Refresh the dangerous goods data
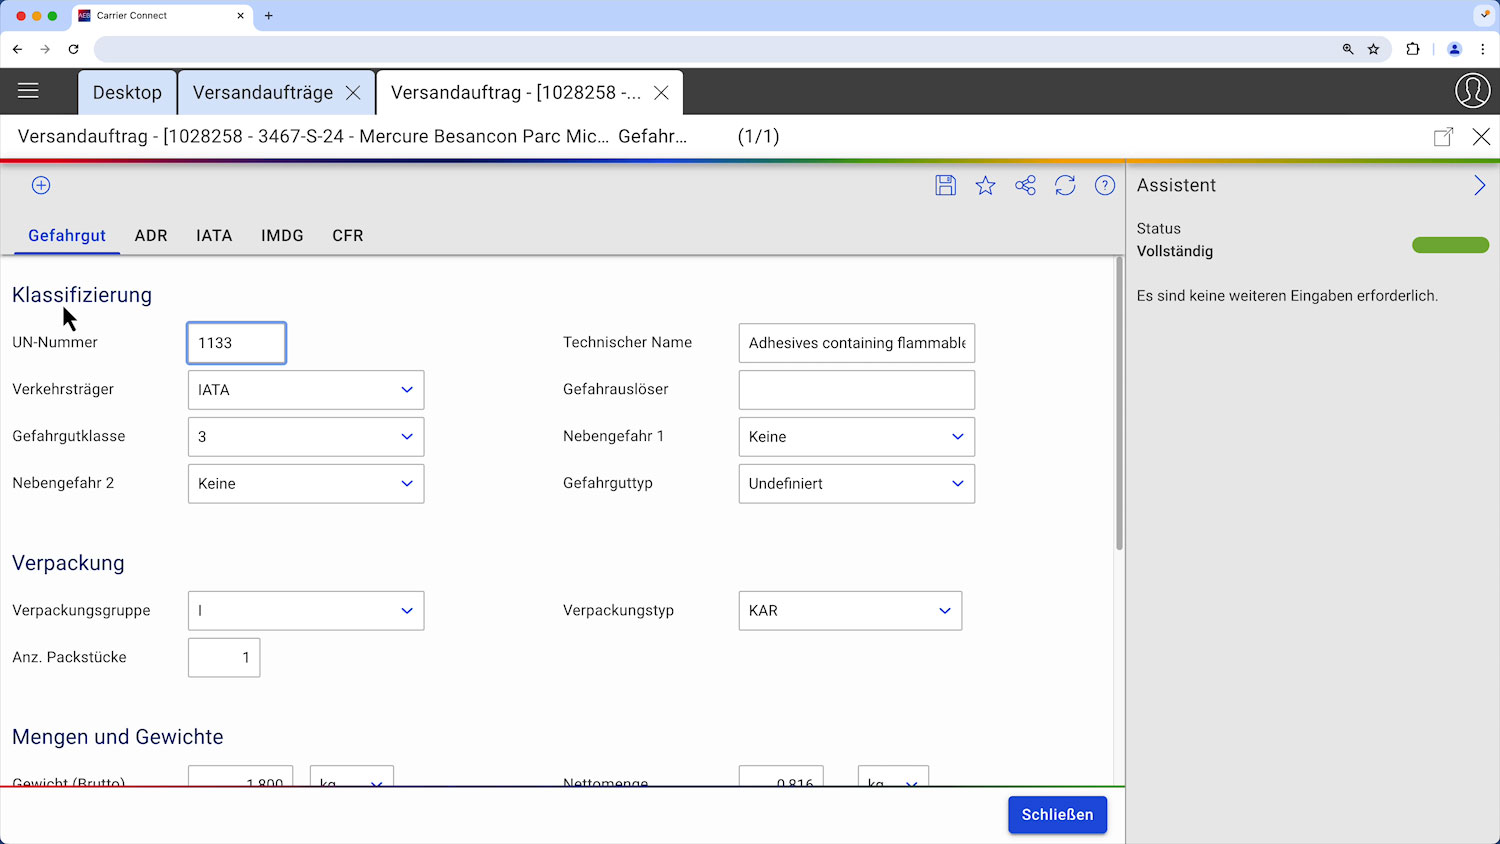The image size is (1500, 844). tap(1065, 185)
